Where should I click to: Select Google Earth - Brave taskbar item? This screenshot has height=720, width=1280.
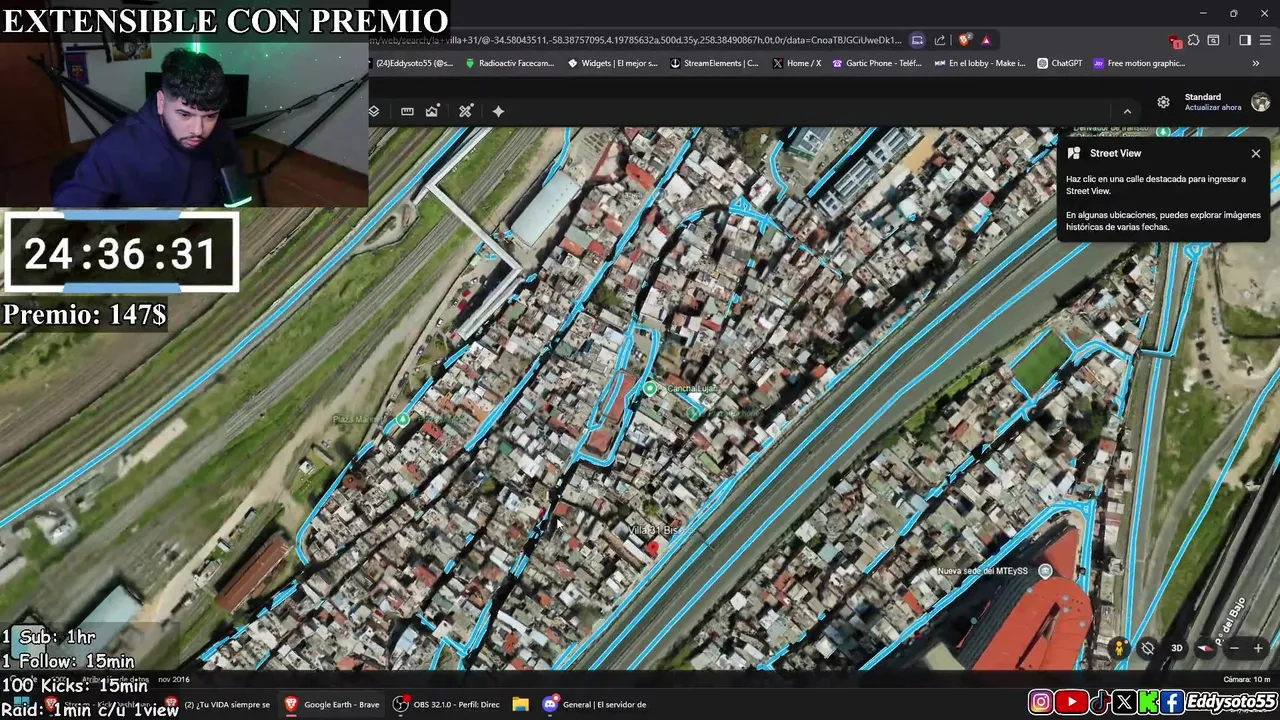coord(332,704)
